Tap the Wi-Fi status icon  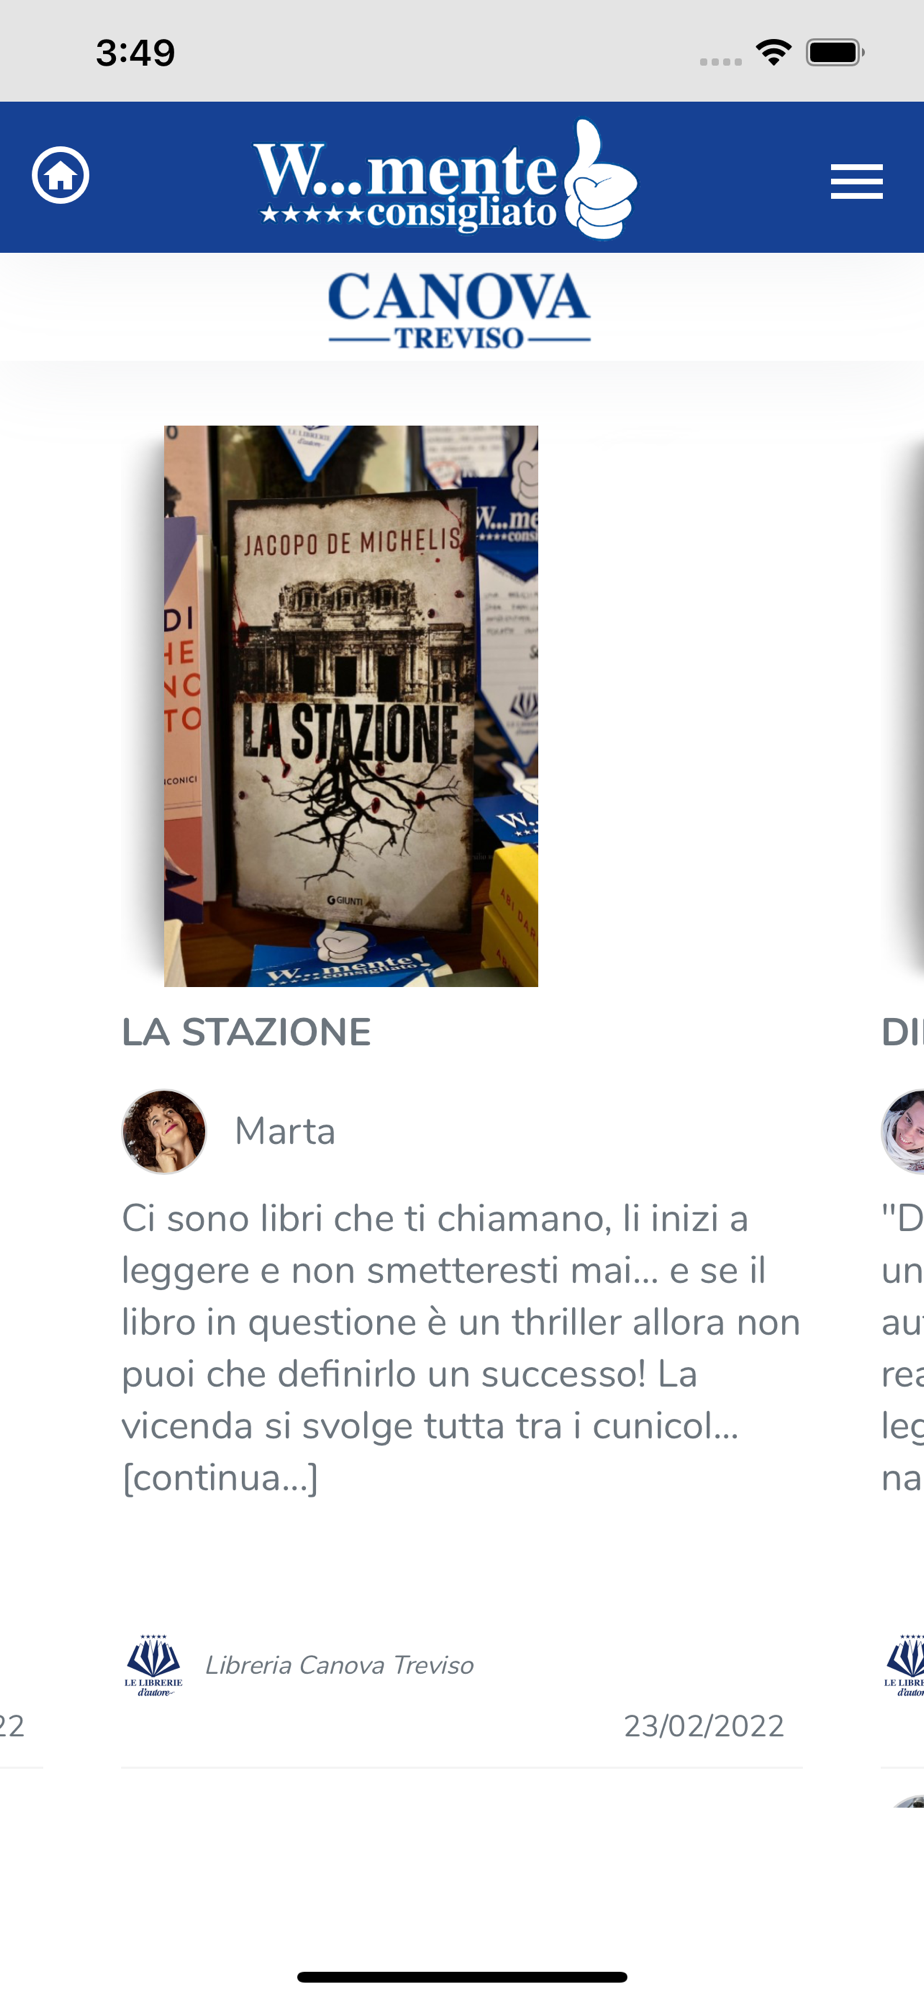point(773,52)
